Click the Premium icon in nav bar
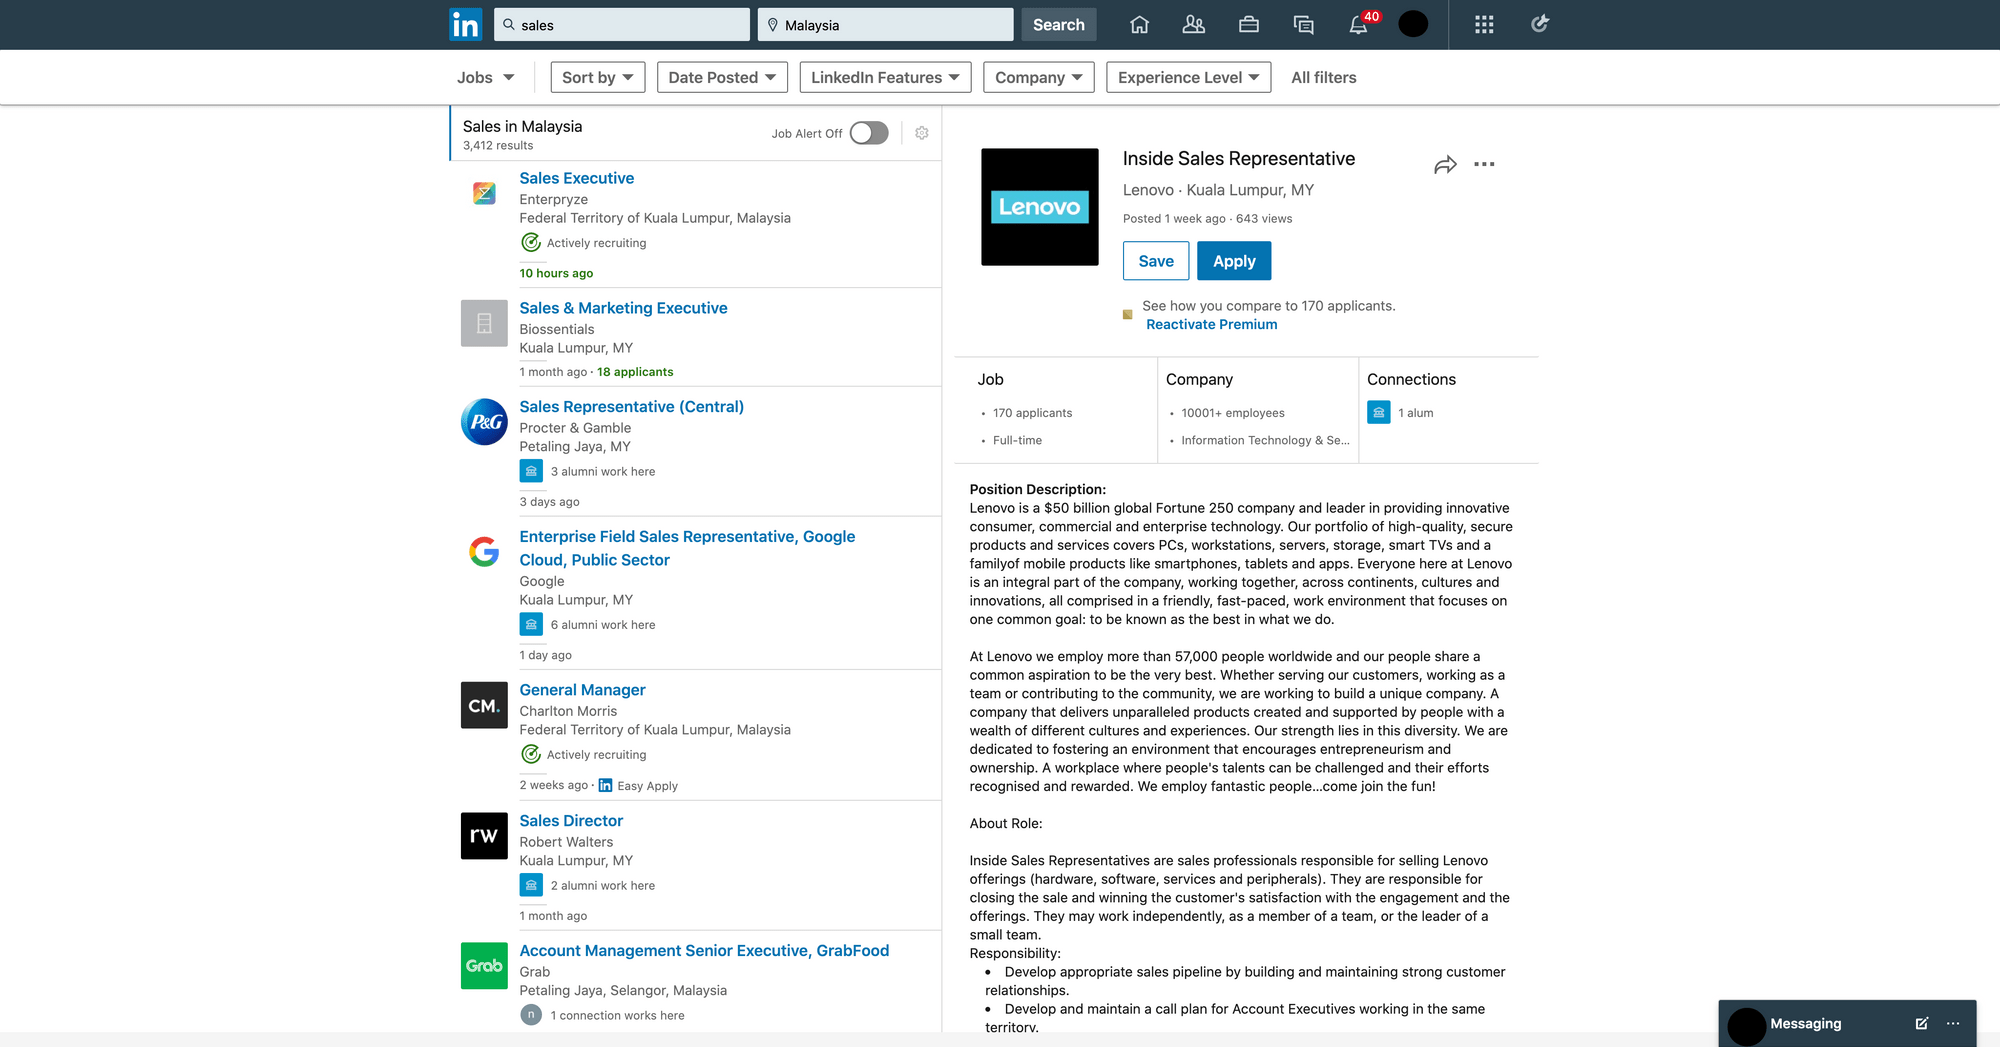Screen dimensions: 2000x1047 coord(1540,24)
